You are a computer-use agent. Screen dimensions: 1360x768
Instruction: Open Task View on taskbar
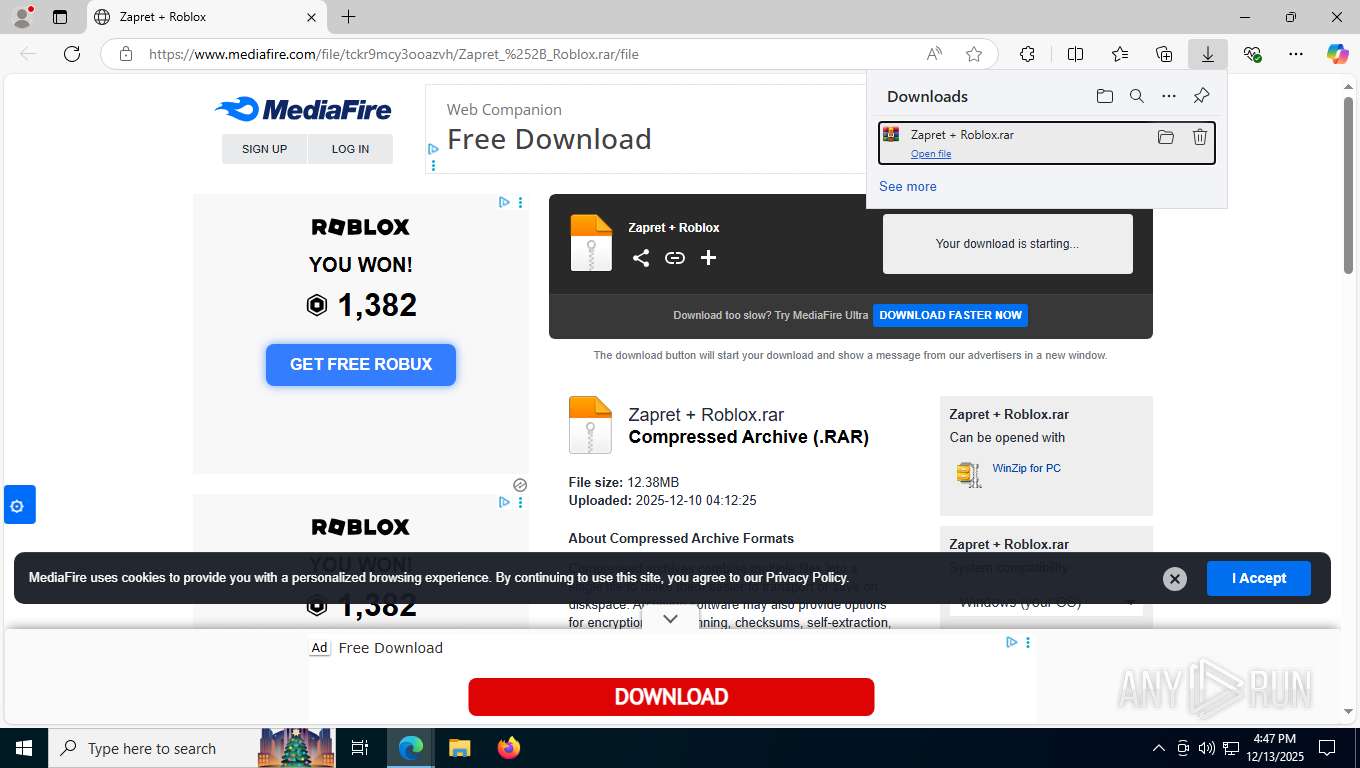tap(360, 748)
